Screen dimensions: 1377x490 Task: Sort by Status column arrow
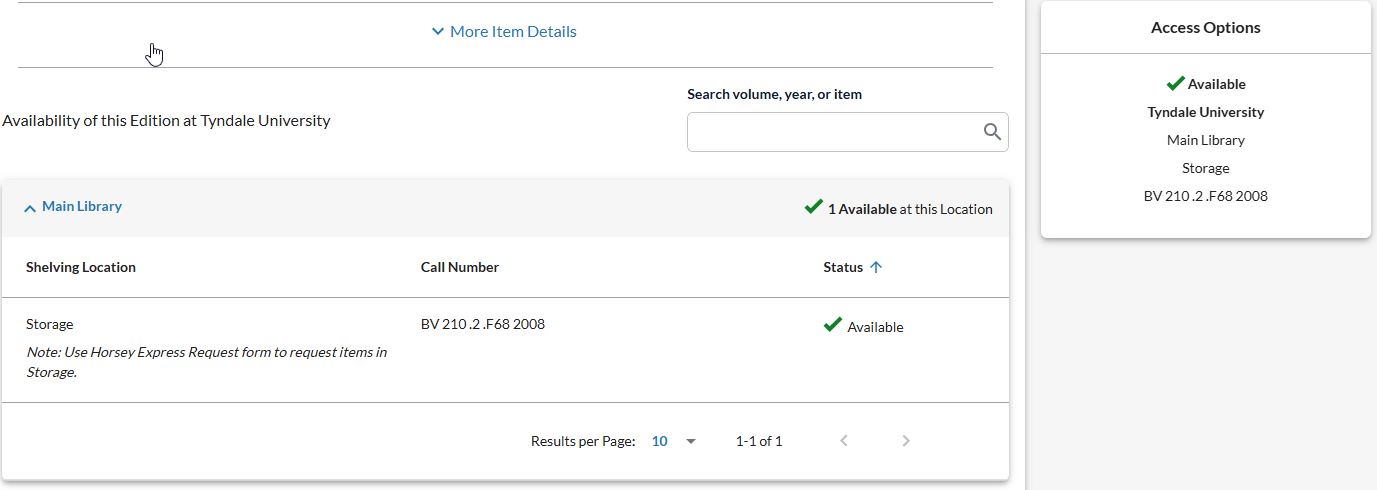[x=876, y=267]
